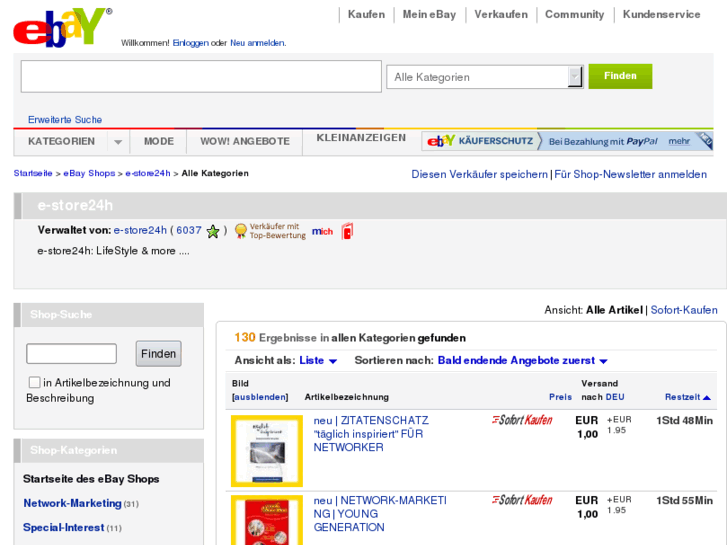The height and width of the screenshot is (545, 727).
Task: Open the ZITATENSCHATZ book thumbnail
Action: click(x=267, y=451)
